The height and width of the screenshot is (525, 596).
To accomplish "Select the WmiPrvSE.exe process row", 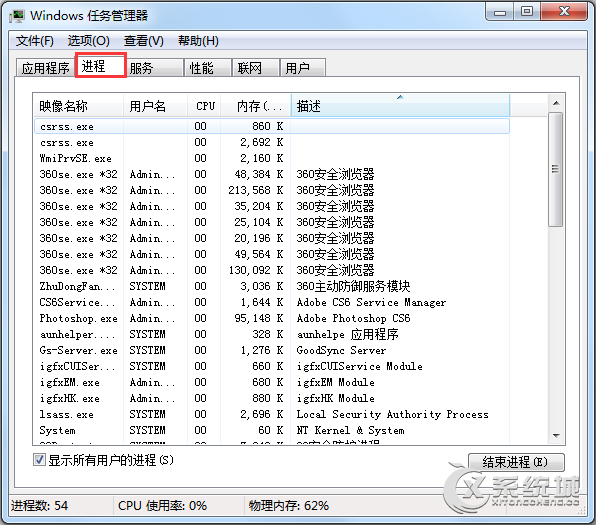I will click(x=272, y=158).
